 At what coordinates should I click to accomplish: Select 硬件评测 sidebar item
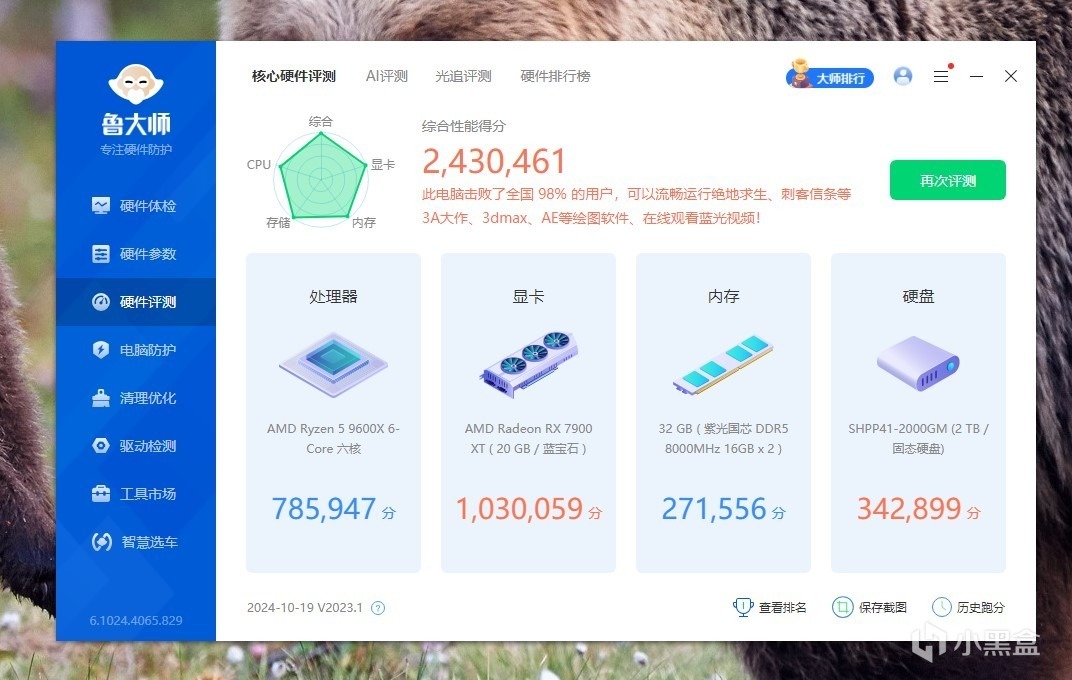pos(135,301)
